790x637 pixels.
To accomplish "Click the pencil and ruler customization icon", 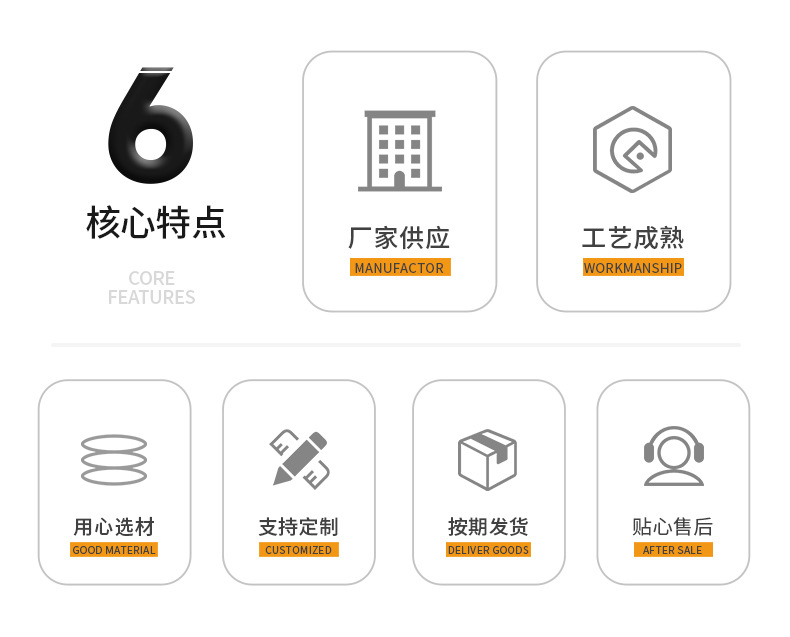I will point(299,459).
